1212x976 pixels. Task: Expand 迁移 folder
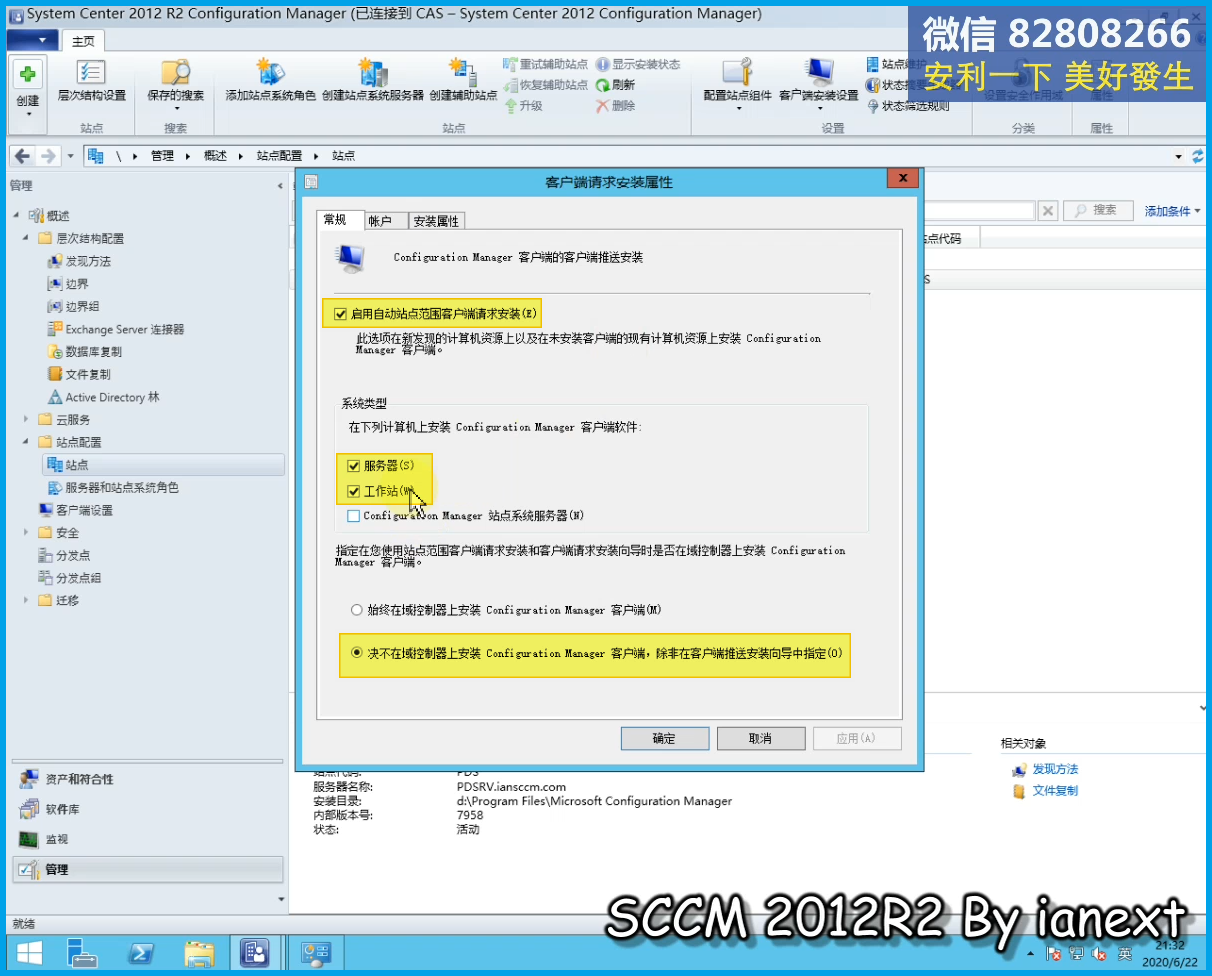[26, 601]
